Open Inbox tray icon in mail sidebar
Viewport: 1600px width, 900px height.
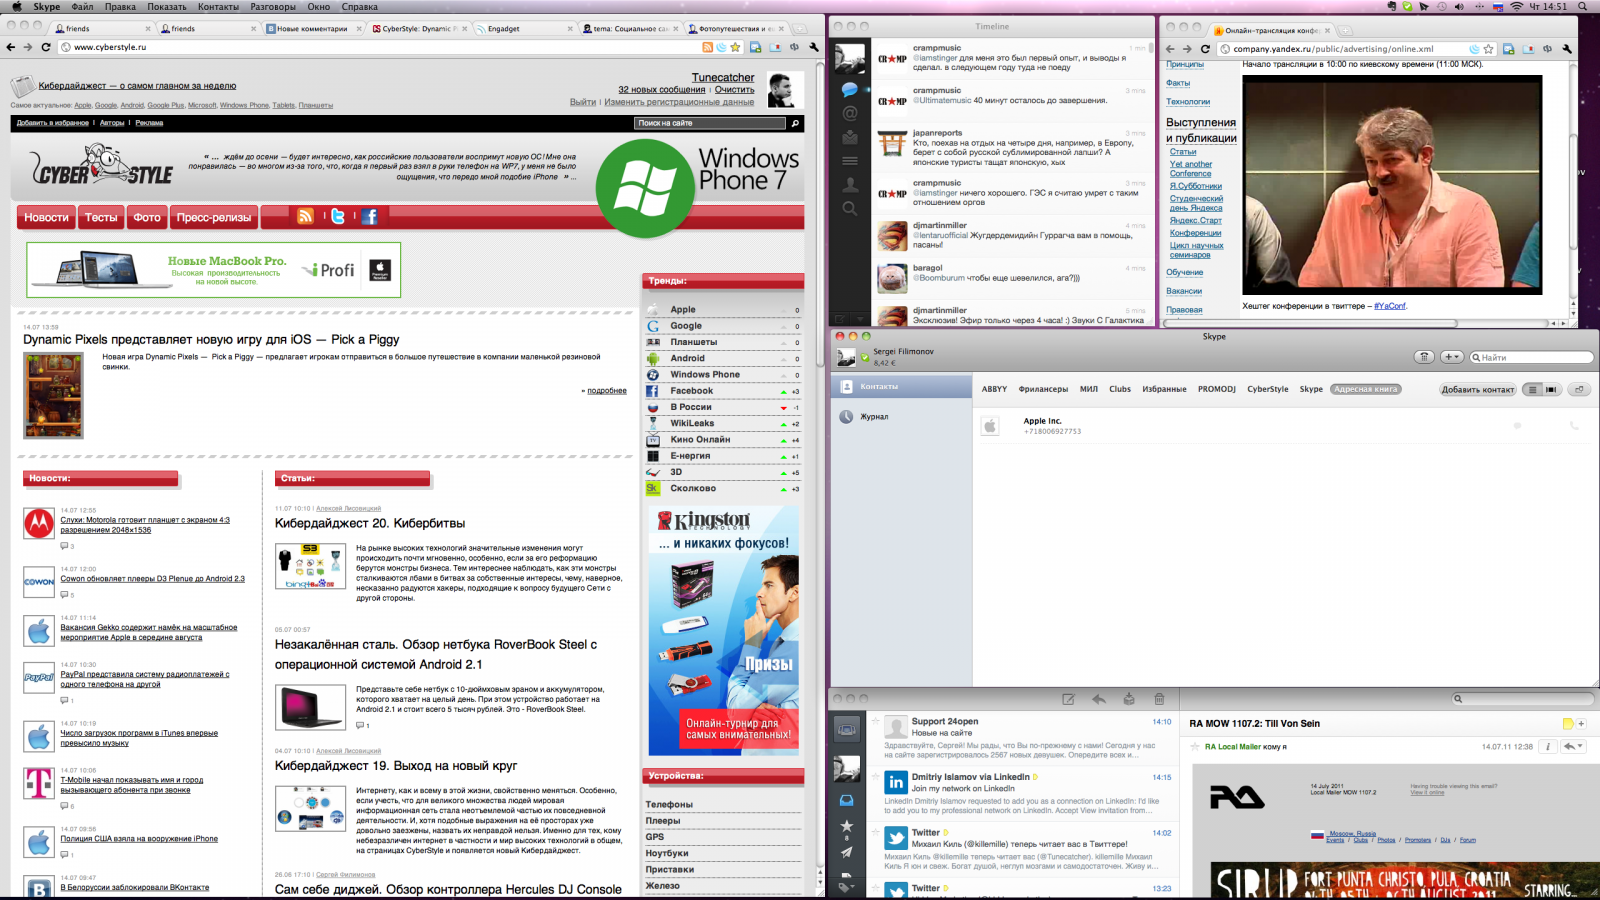click(846, 800)
